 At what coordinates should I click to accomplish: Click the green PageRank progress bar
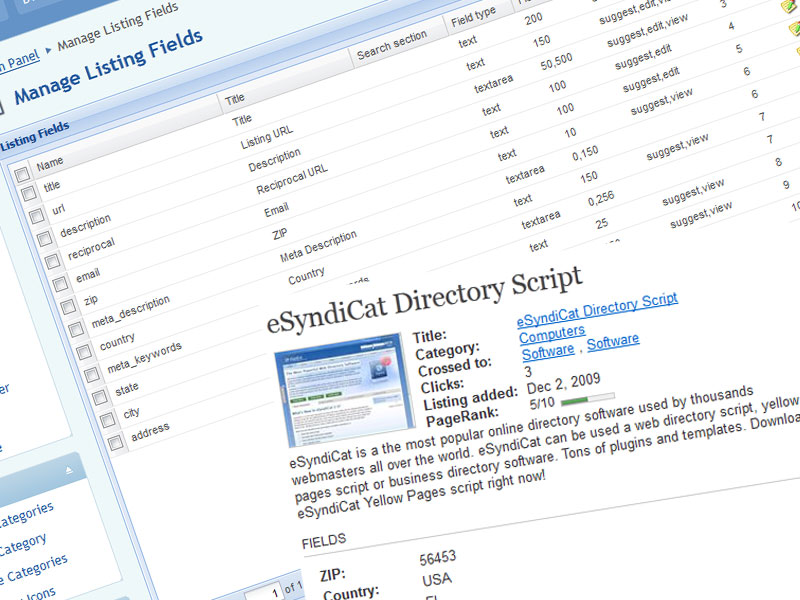click(x=588, y=398)
